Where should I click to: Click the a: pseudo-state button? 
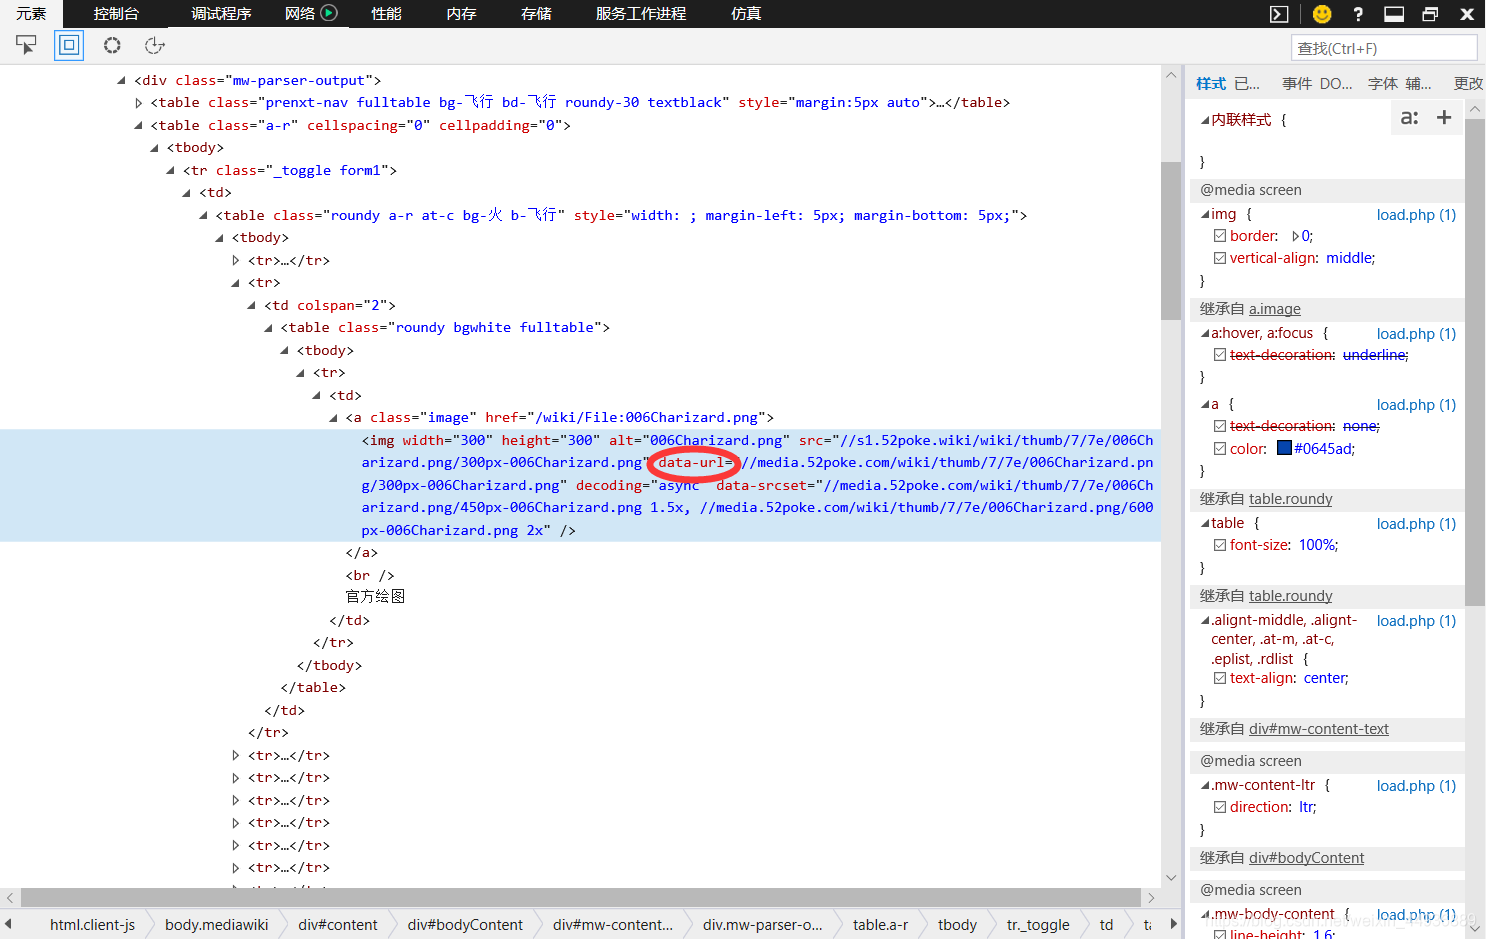tap(1409, 118)
